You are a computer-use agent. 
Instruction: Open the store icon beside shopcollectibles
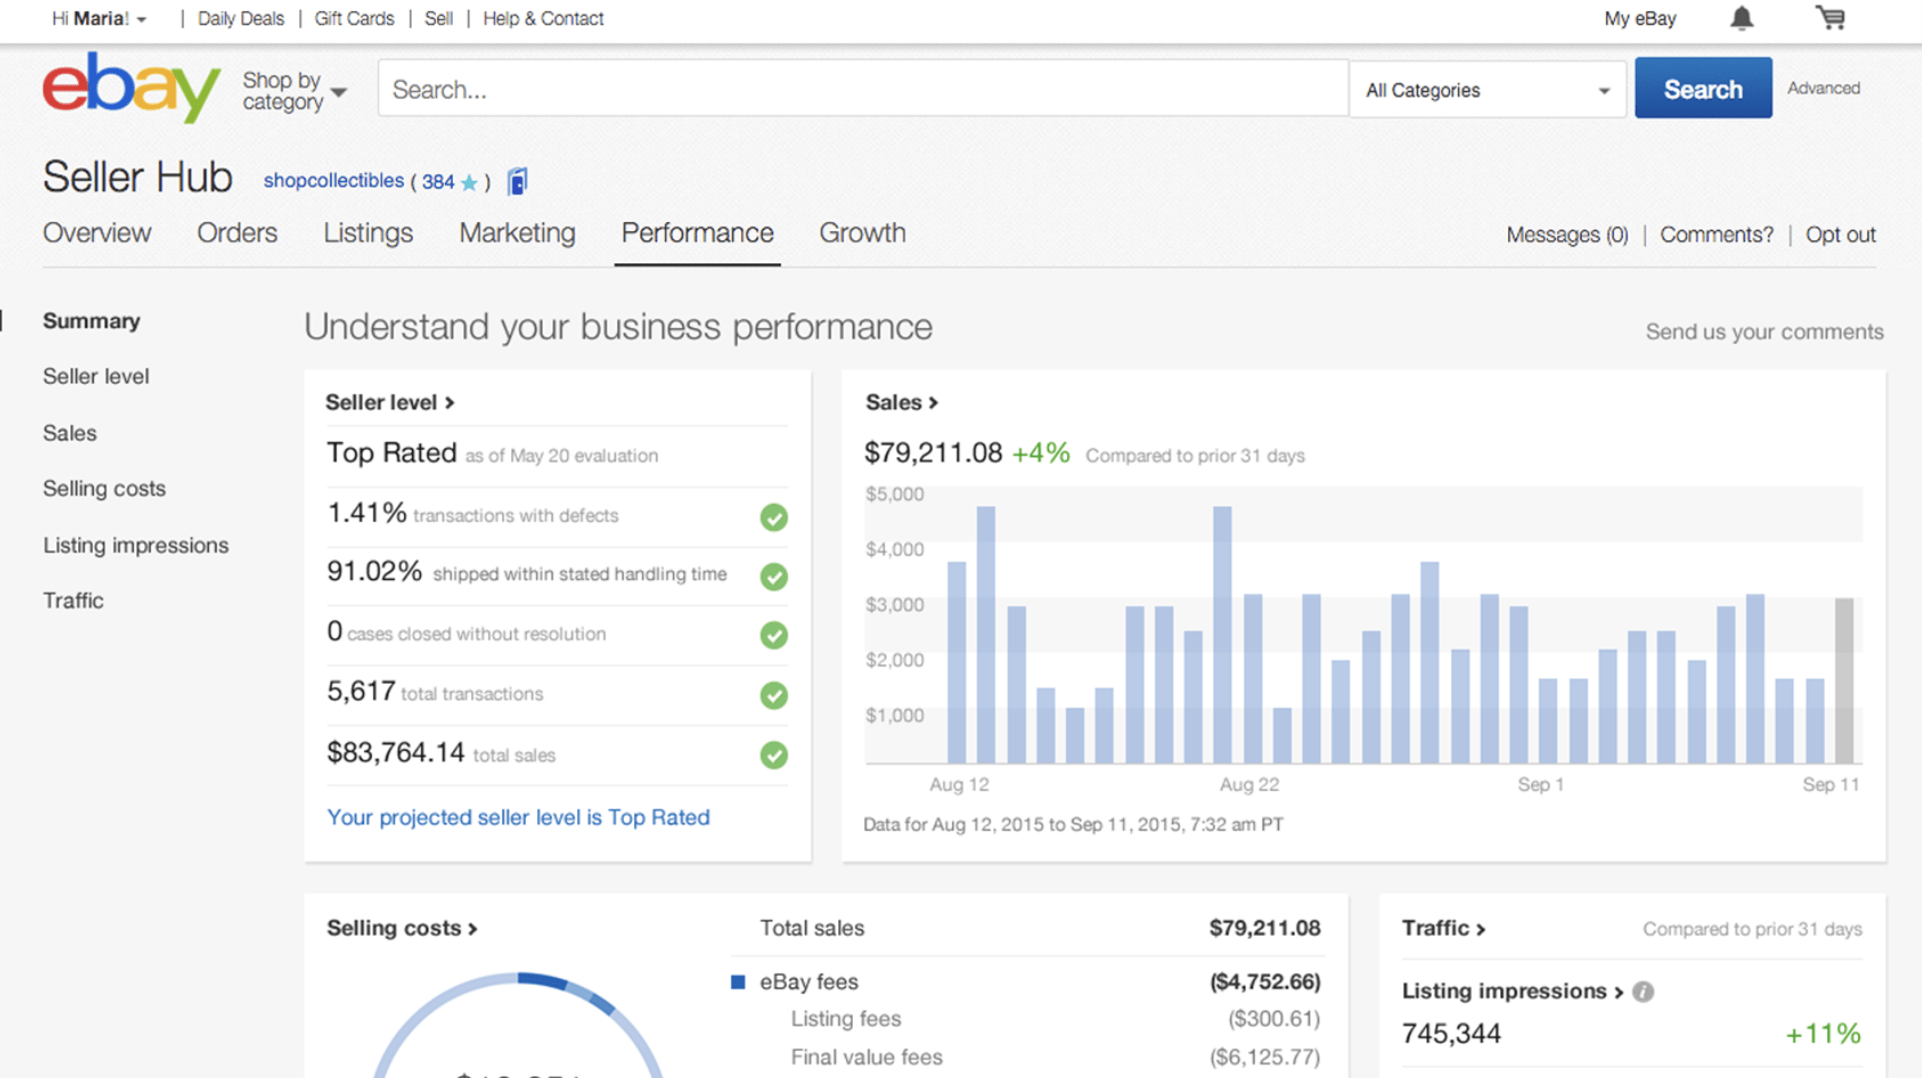517,181
